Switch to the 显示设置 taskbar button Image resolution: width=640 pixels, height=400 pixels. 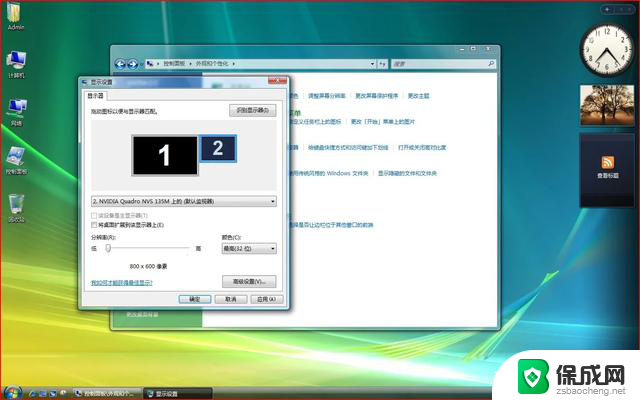(x=178, y=393)
